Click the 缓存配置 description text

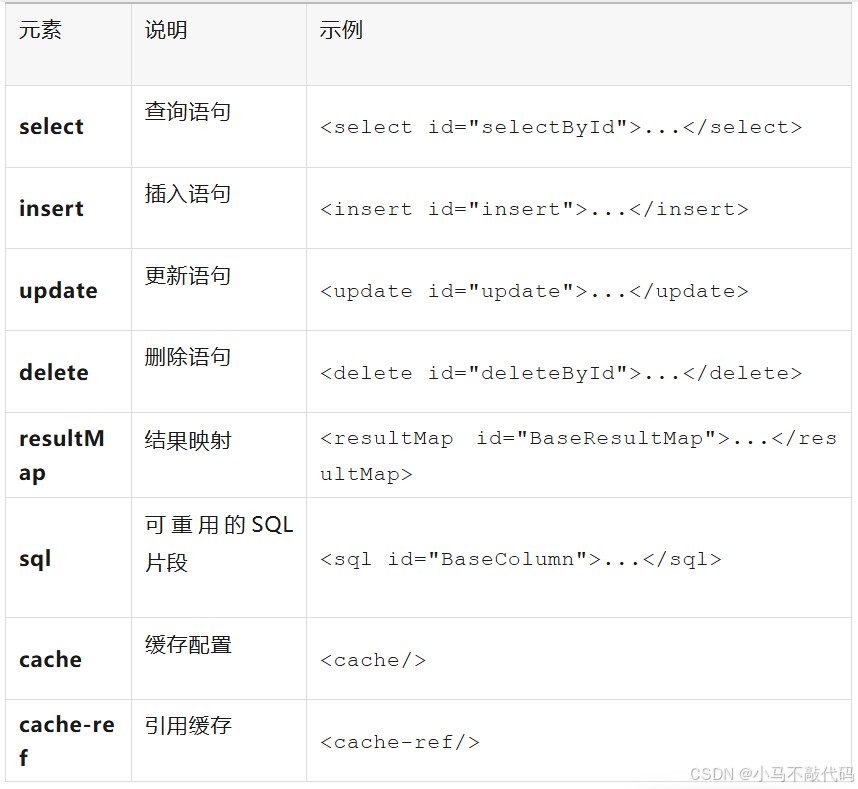(x=188, y=645)
